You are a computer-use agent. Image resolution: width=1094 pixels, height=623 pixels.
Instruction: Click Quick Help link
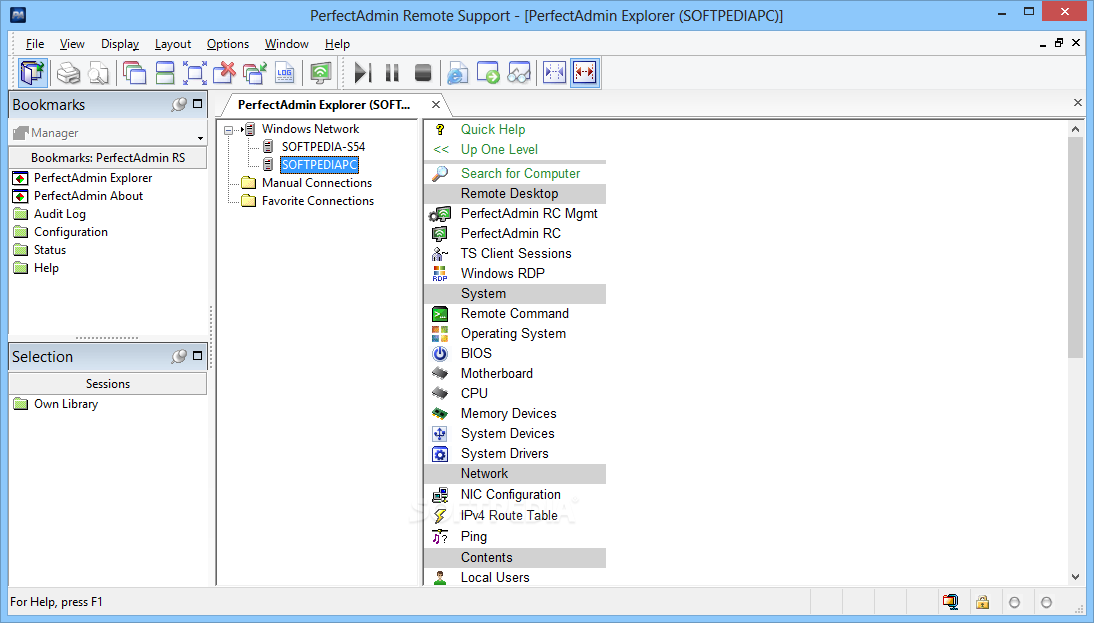tap(493, 129)
